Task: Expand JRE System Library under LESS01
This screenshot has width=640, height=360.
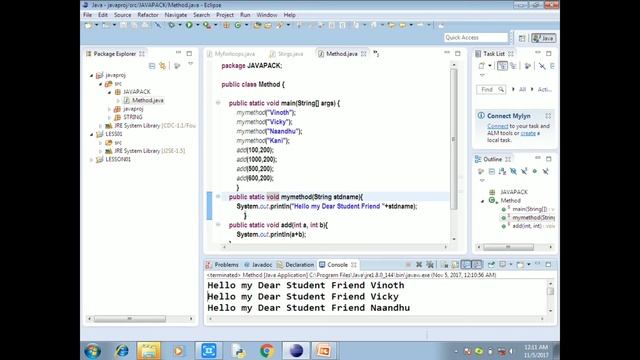Action: (100, 151)
